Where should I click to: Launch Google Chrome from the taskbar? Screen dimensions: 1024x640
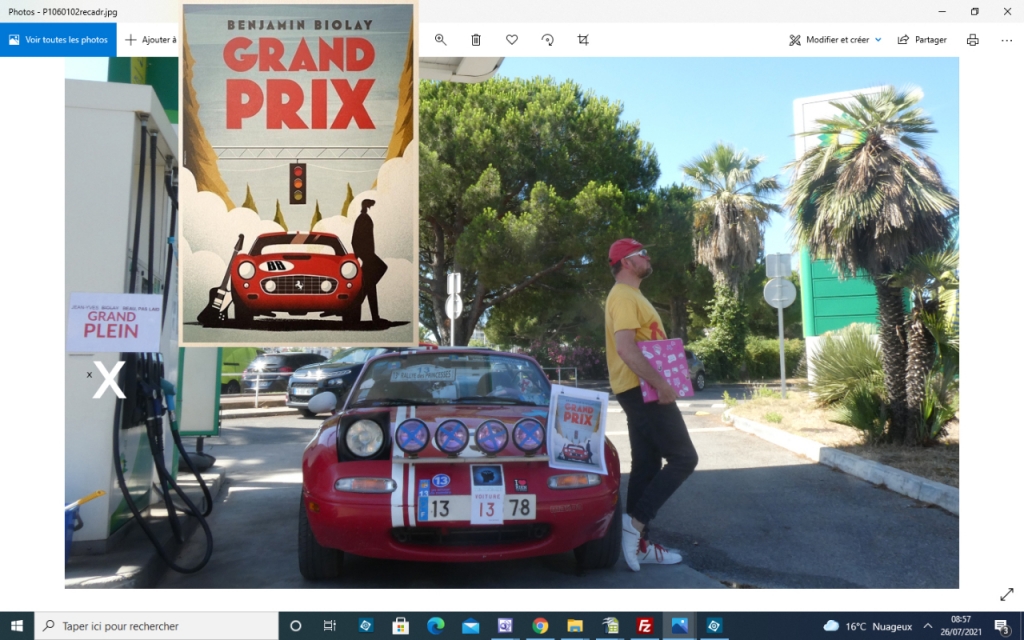(540, 626)
